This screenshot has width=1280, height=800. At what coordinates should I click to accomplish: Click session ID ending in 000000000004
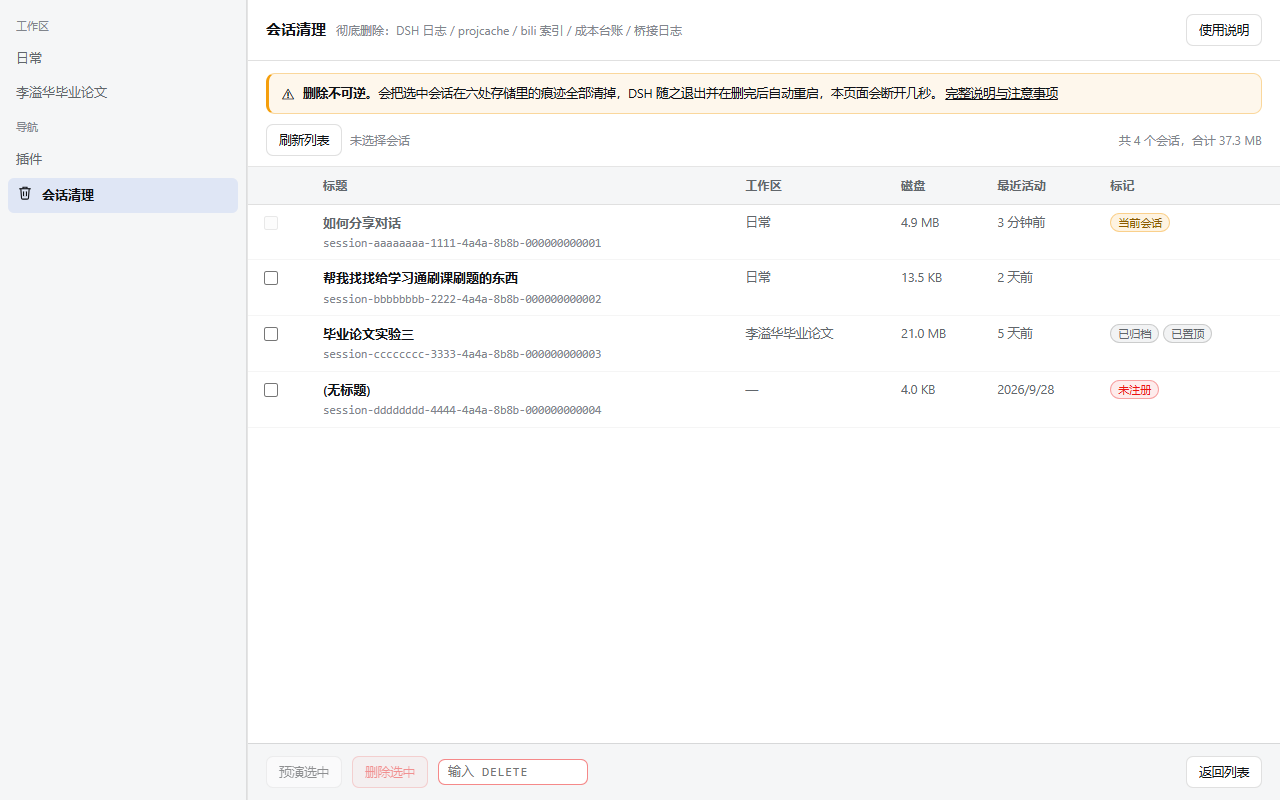pos(462,410)
